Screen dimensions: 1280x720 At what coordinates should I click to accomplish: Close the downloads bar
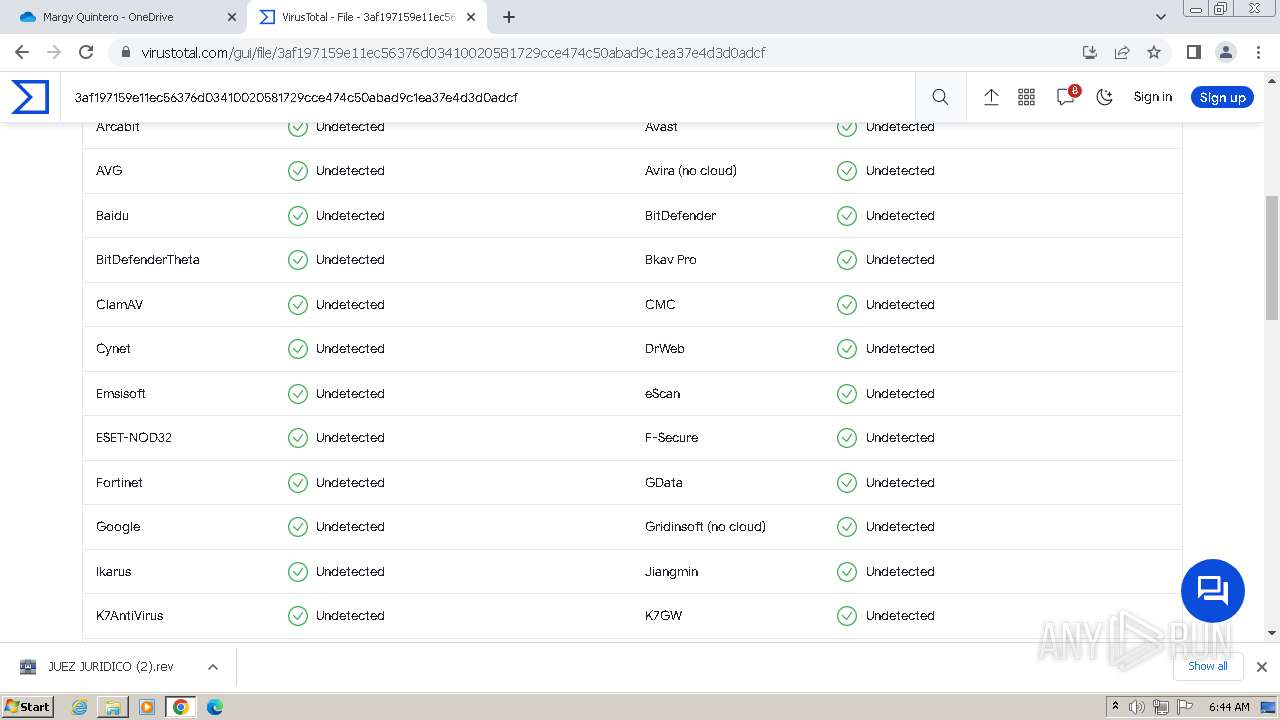(1261, 667)
